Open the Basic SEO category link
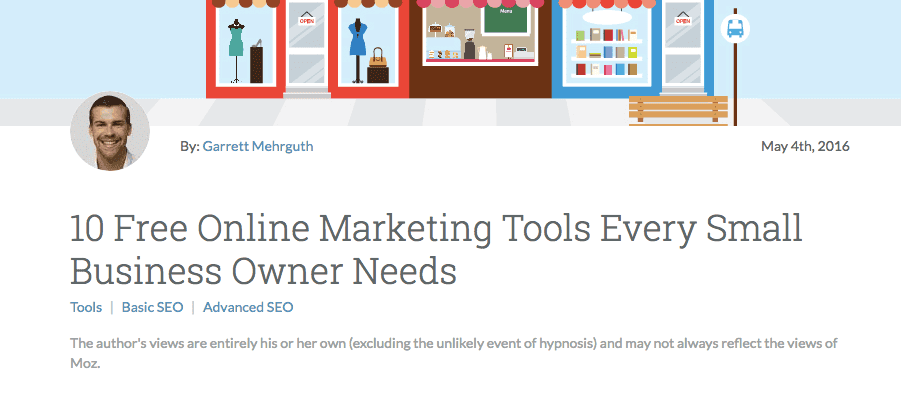Image resolution: width=901 pixels, height=405 pixels. pyautogui.click(x=152, y=307)
